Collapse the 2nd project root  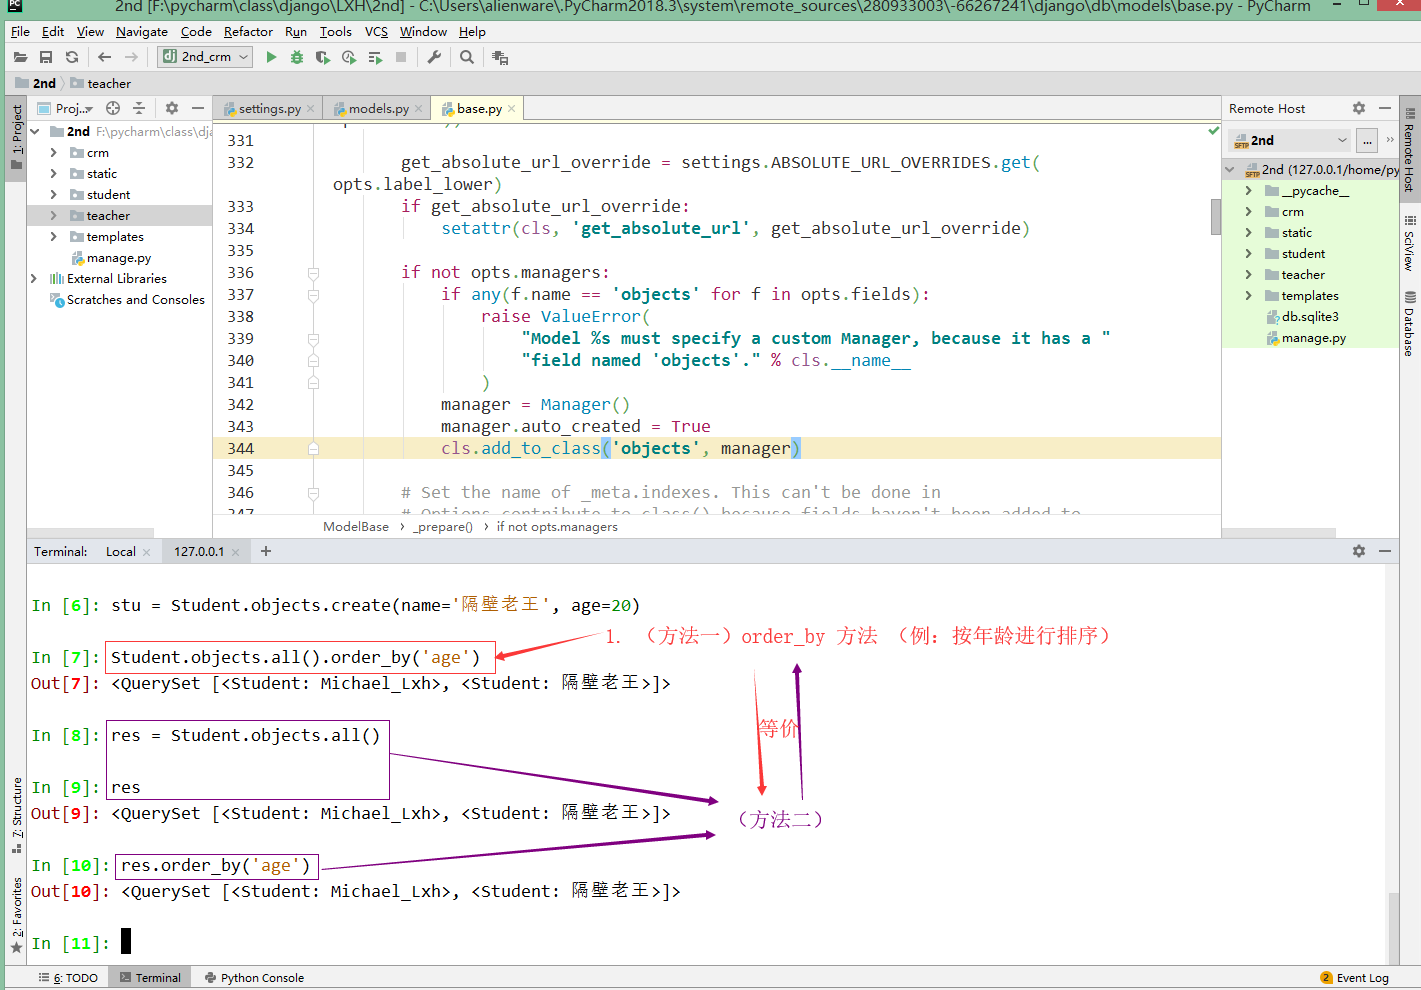(35, 131)
